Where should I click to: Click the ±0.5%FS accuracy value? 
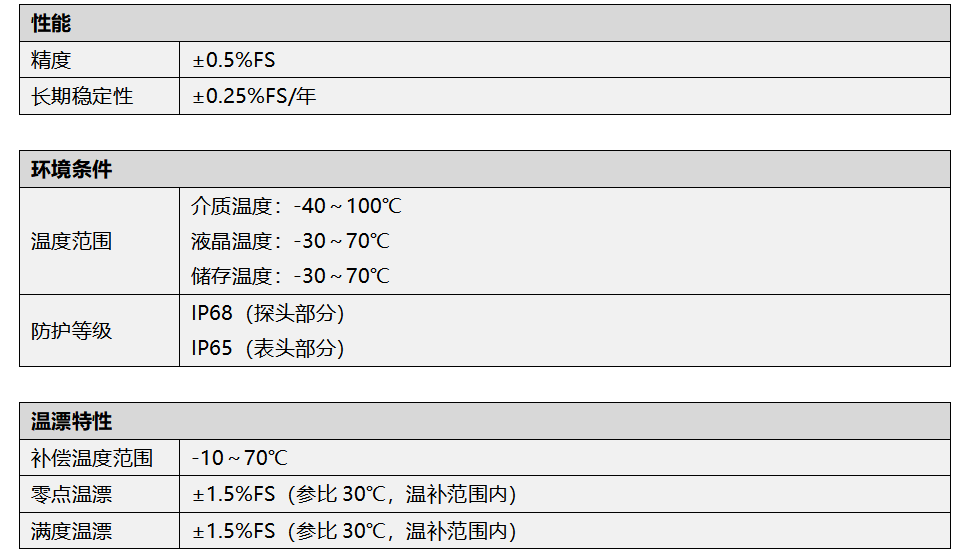click(234, 60)
